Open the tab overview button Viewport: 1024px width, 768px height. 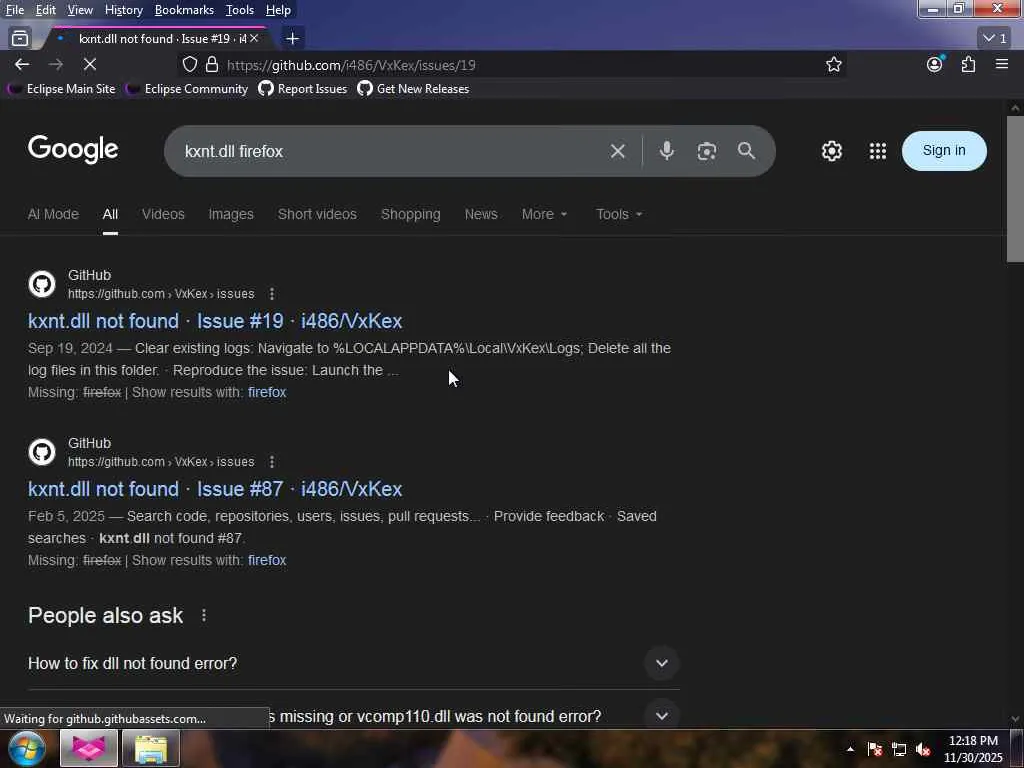pos(20,39)
